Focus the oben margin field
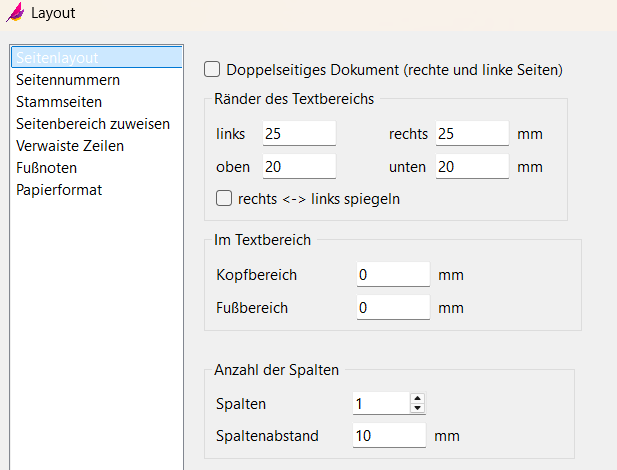The width and height of the screenshot is (617, 470). (x=299, y=166)
